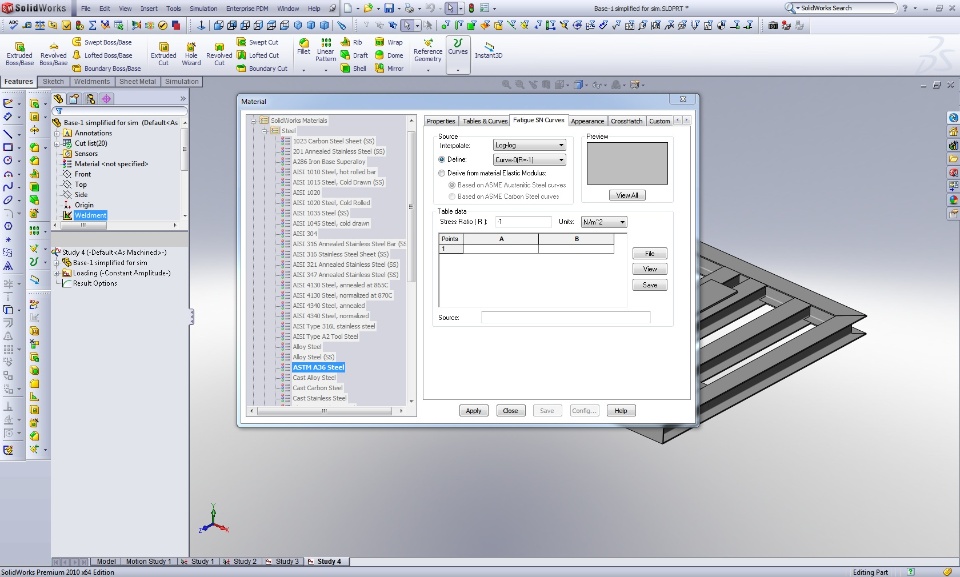Expand the Cut list(20) node

point(57,143)
